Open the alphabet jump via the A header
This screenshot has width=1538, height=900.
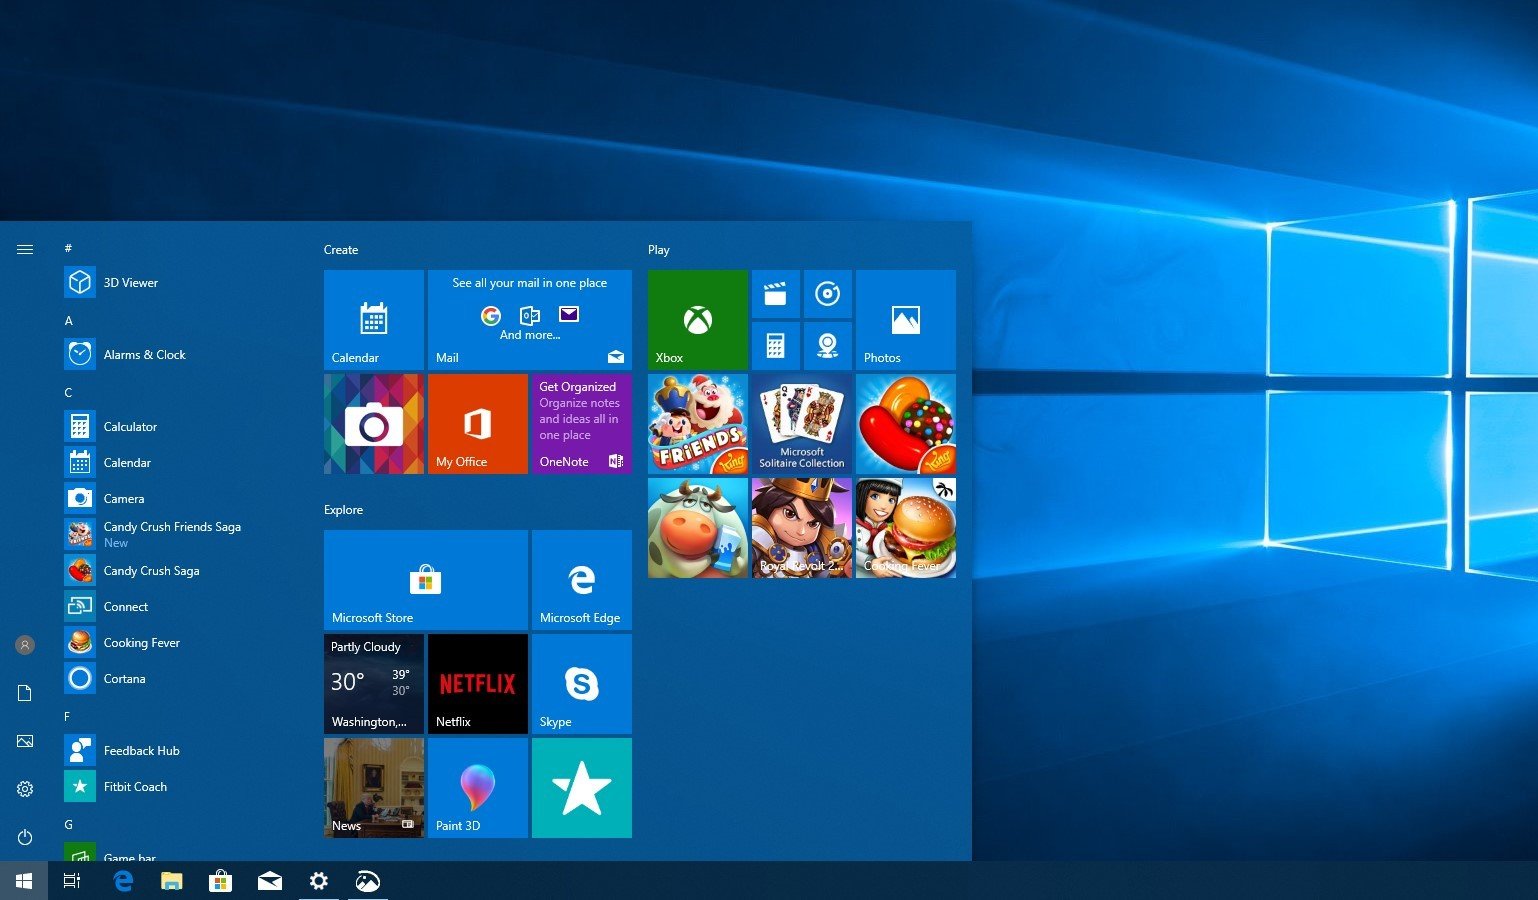(69, 320)
